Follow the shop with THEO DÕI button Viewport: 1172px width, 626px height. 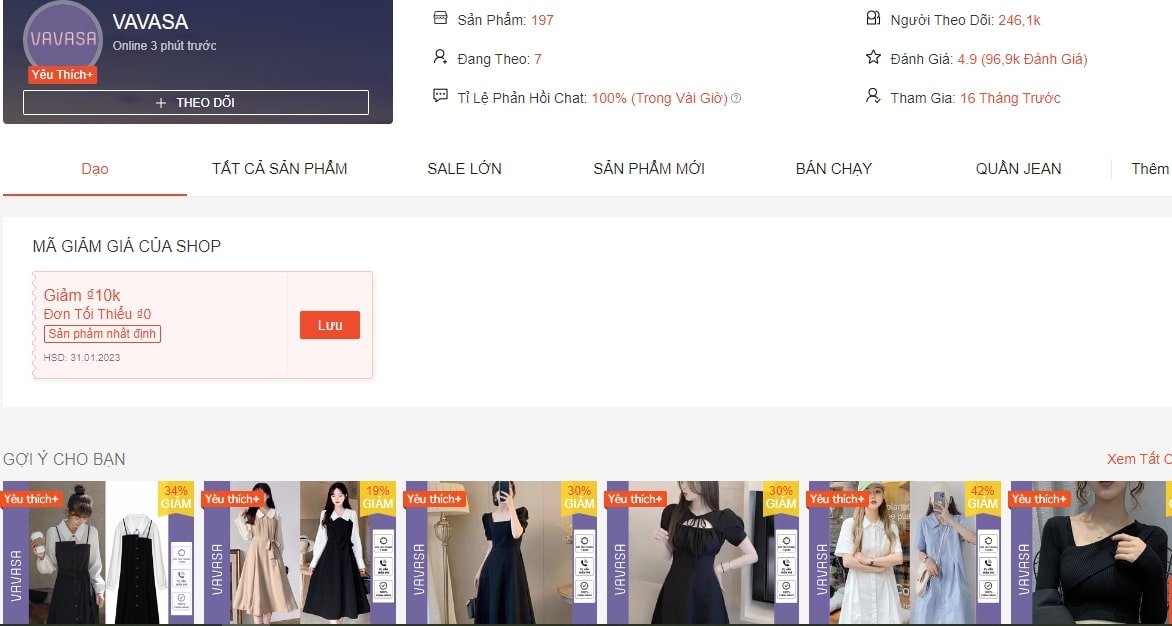[196, 102]
